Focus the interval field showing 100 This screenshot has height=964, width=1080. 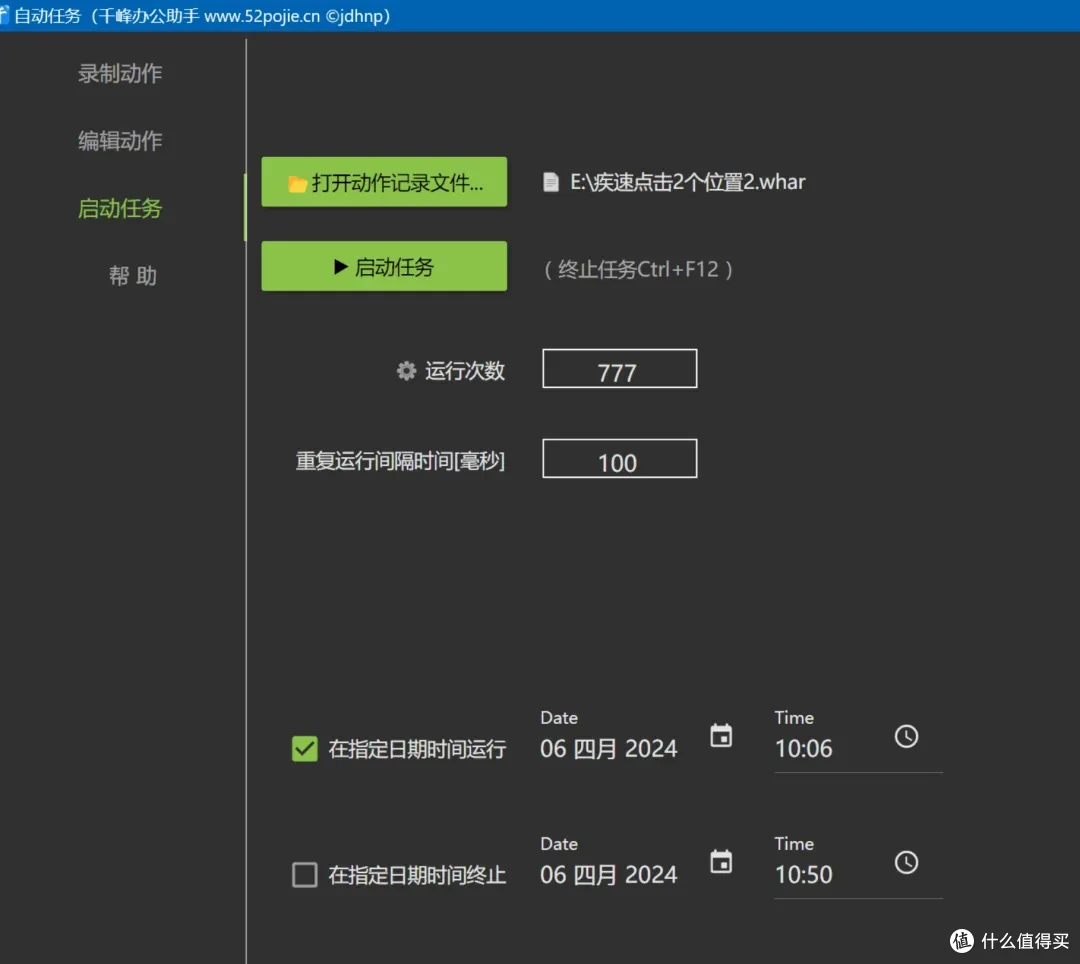tap(619, 459)
